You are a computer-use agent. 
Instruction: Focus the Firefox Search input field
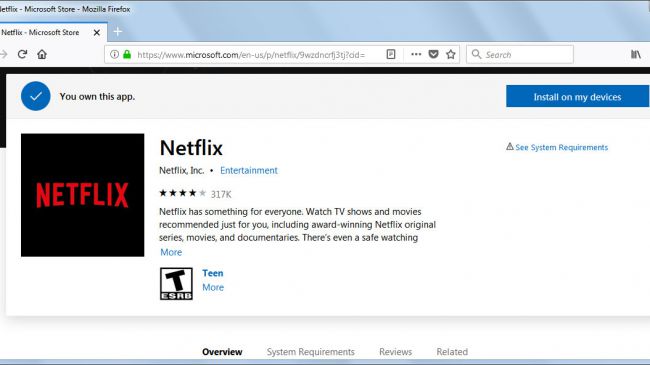520,54
